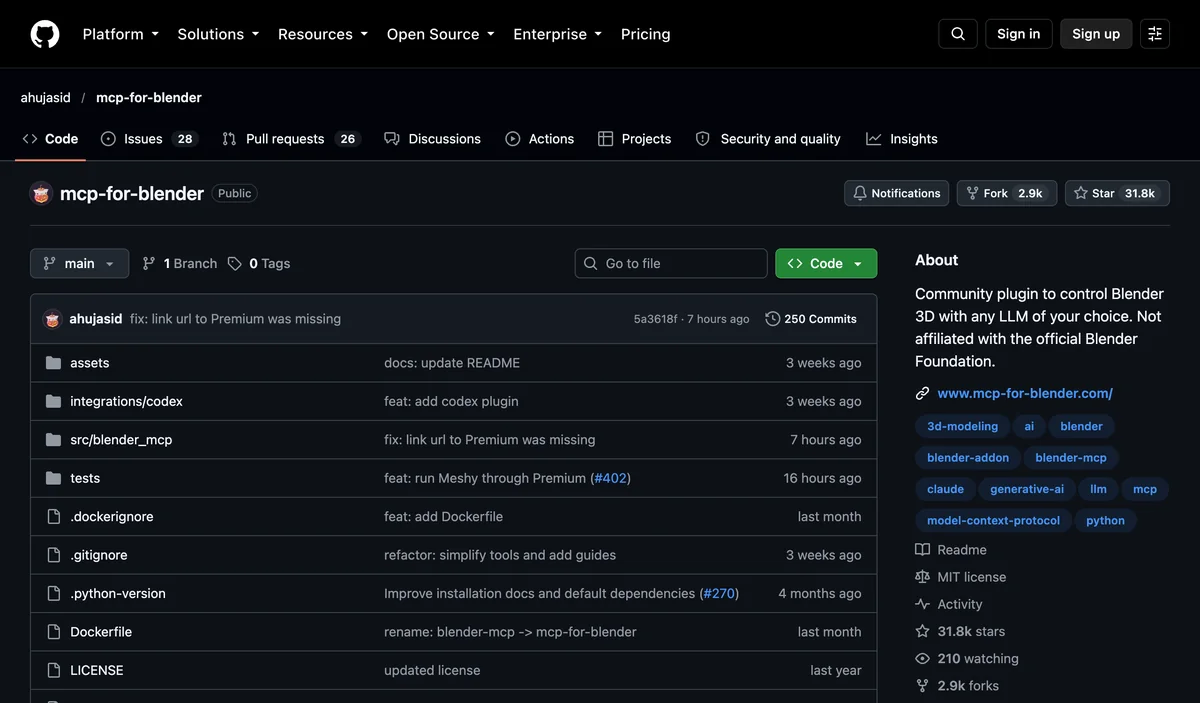Viewport: 1200px width, 703px height.
Task: Open the #402 pull request link
Action: pyautogui.click(x=610, y=478)
